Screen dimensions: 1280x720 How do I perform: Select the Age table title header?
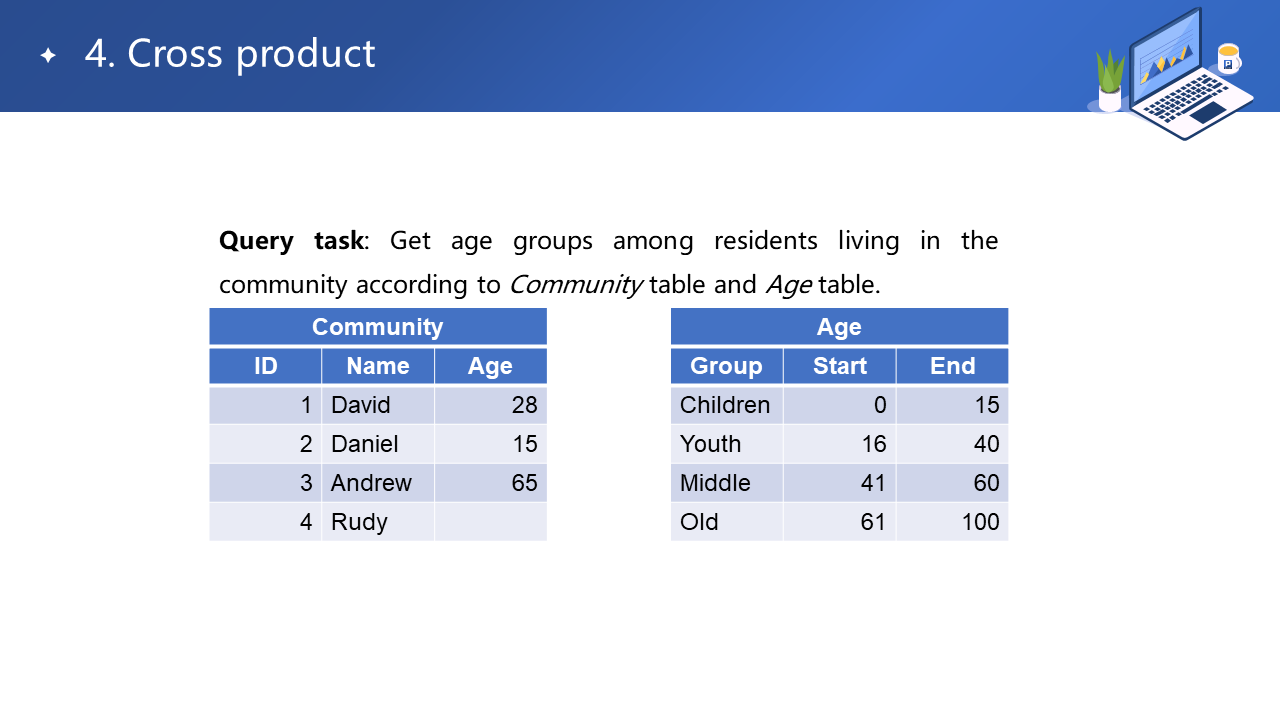click(x=839, y=327)
